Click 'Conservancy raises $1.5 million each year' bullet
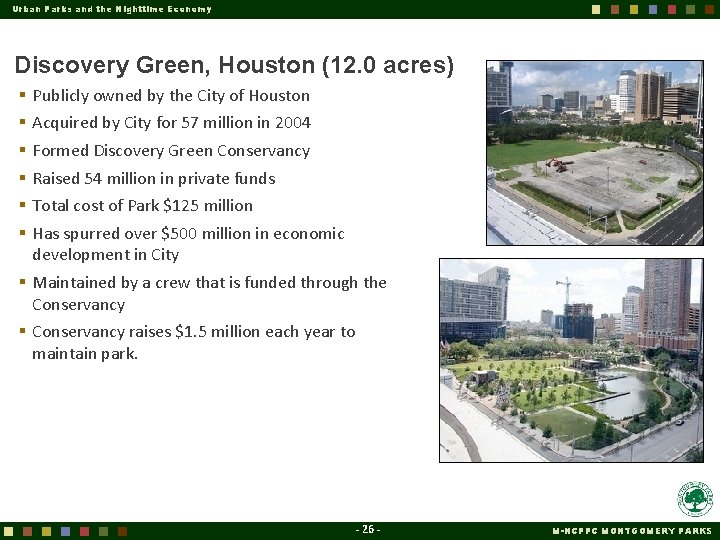This screenshot has width=720, height=540. pyautogui.click(x=193, y=343)
